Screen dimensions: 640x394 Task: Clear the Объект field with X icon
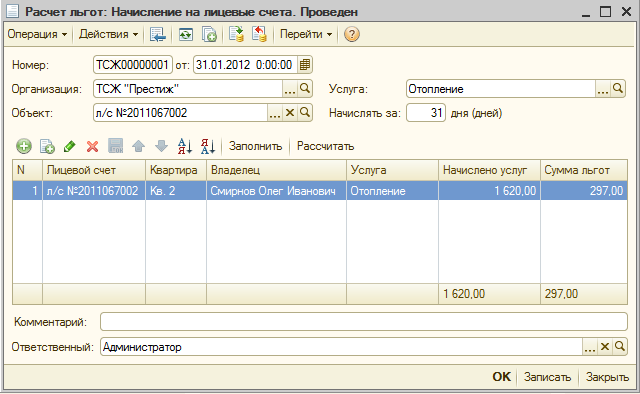coord(290,113)
